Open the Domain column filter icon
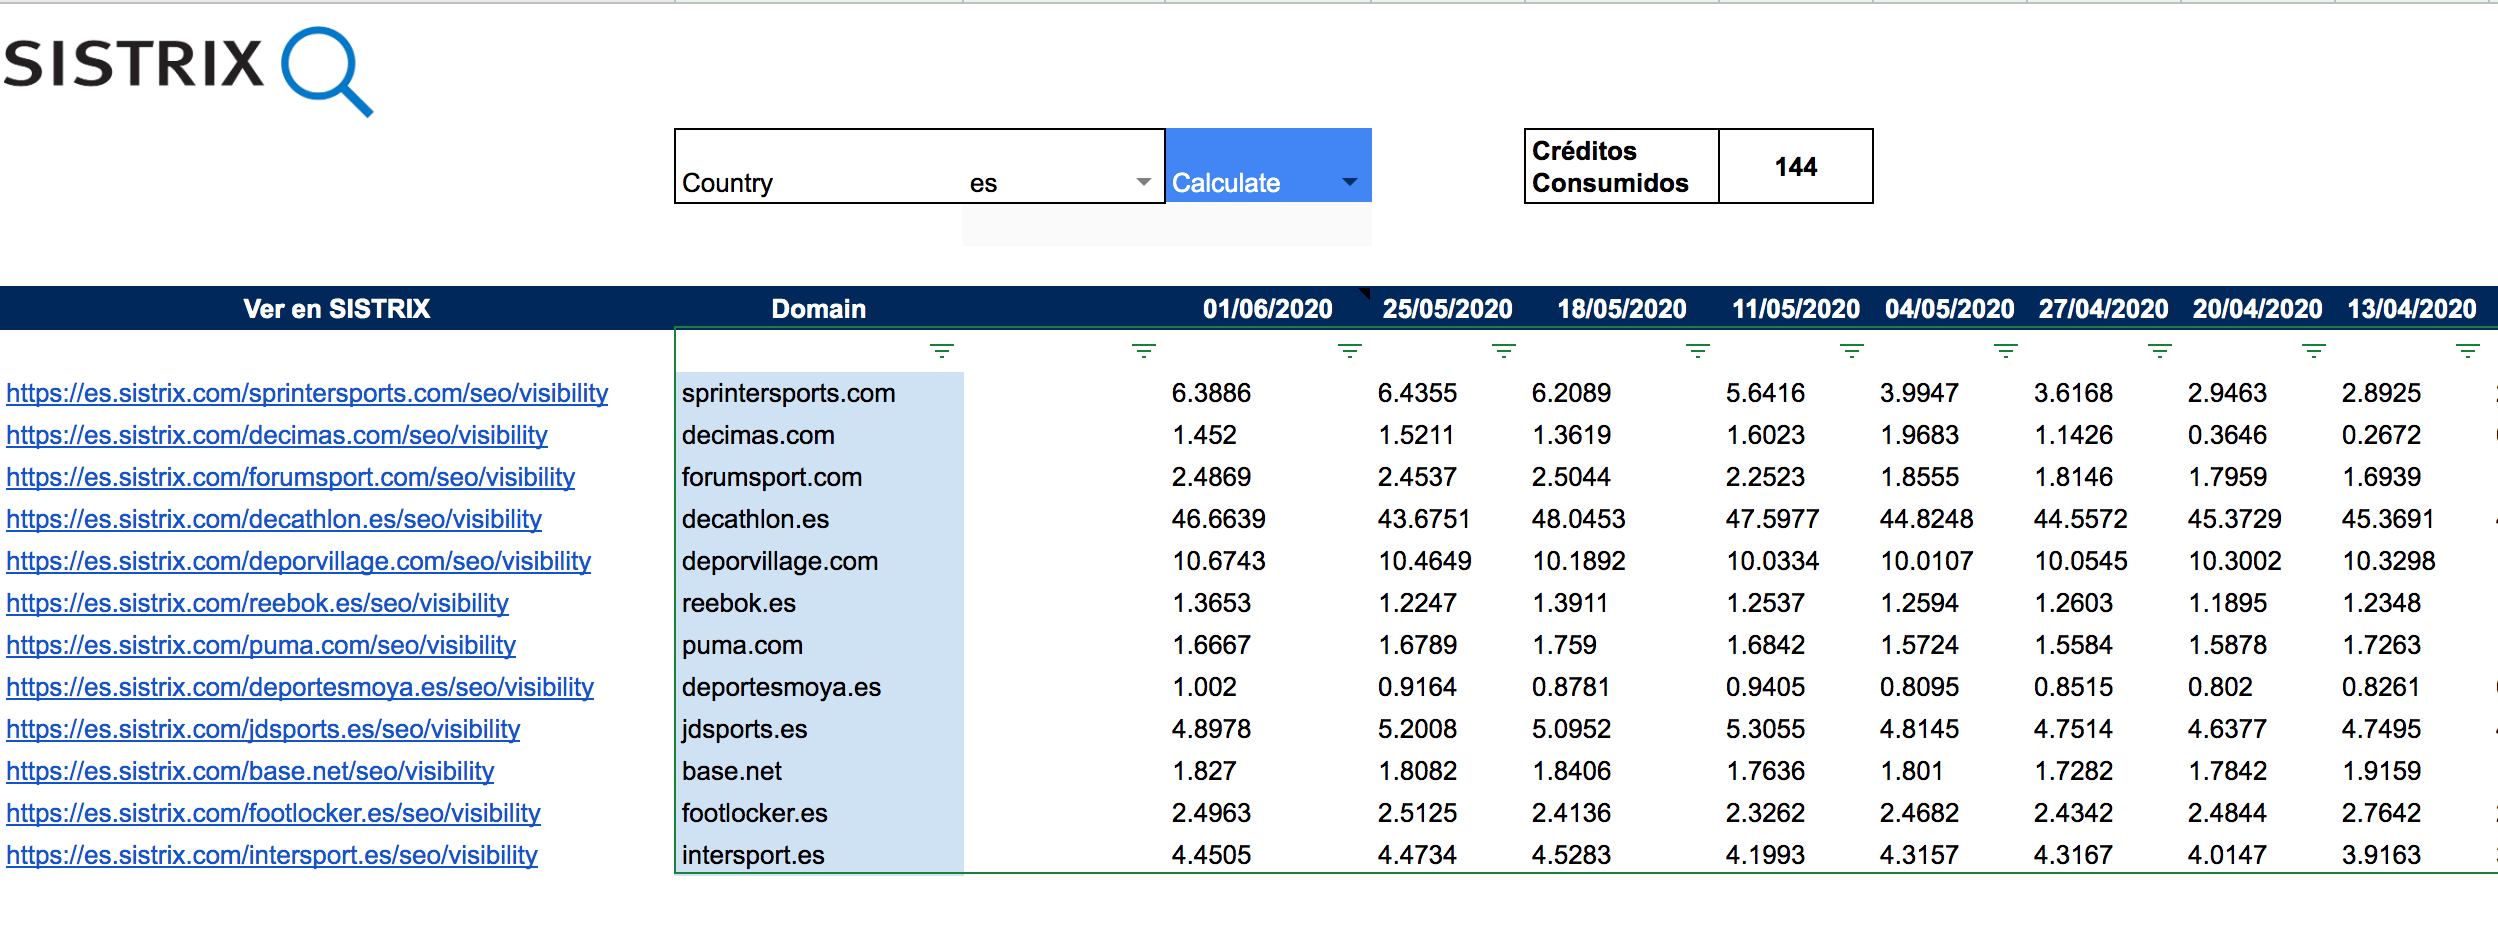2498x936 pixels. 941,351
